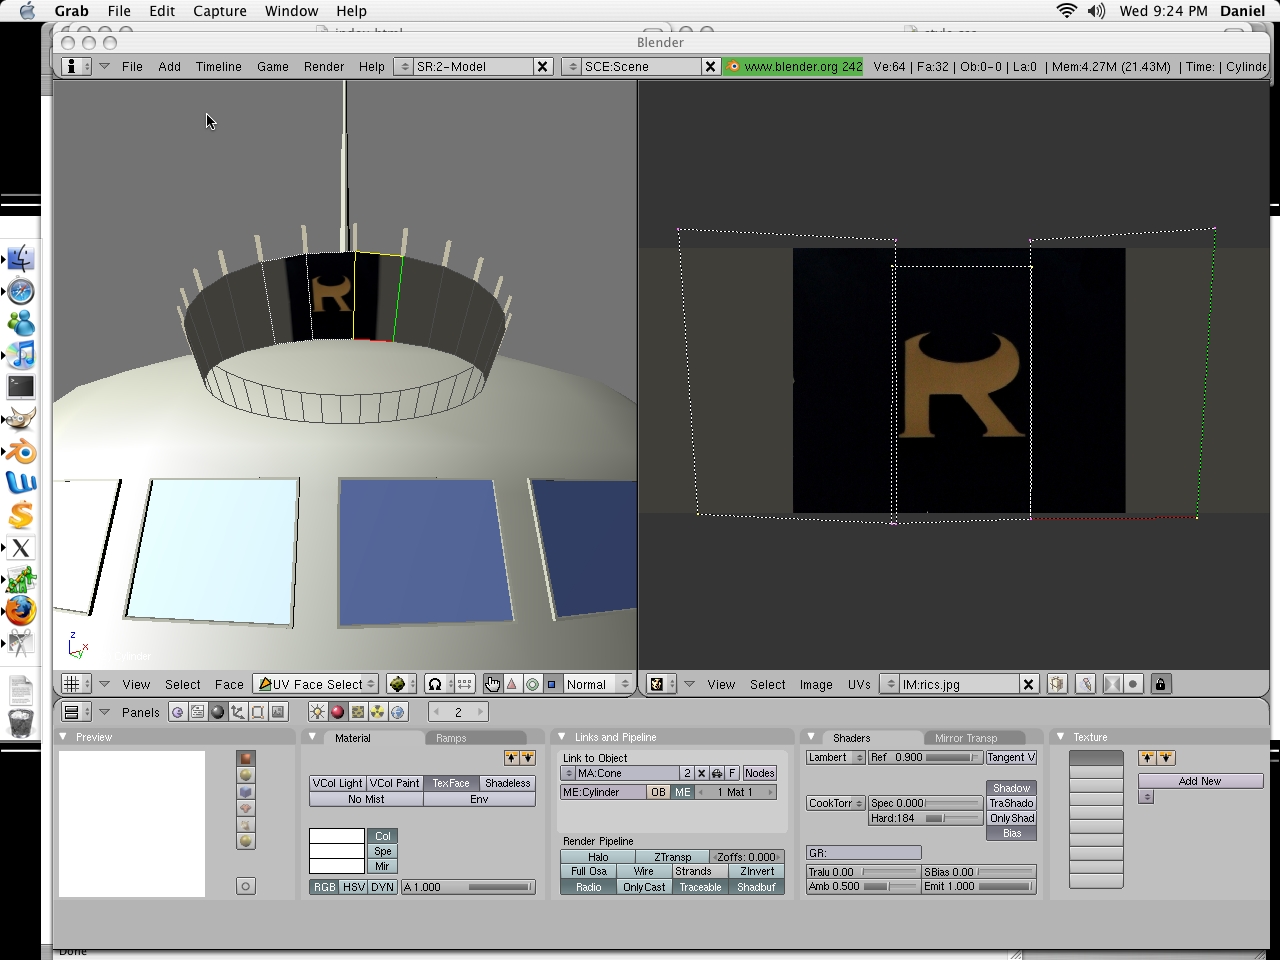Open iTunes from the Dock

[x=21, y=355]
